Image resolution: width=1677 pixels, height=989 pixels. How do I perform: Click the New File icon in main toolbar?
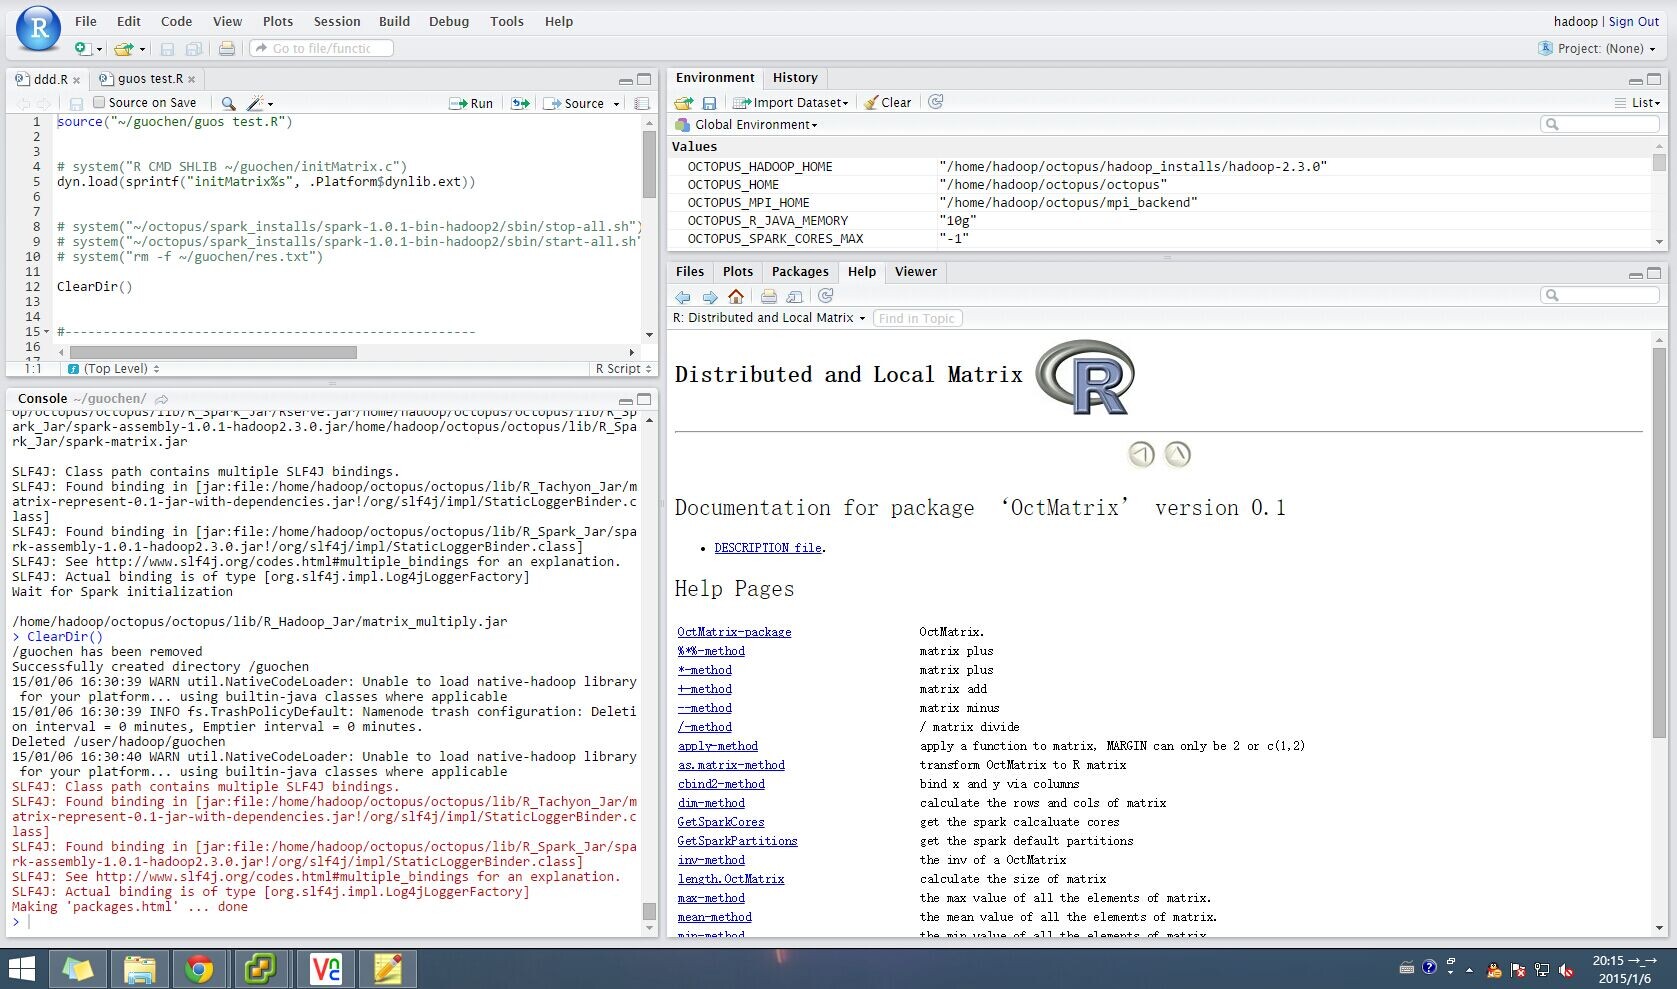coord(83,48)
